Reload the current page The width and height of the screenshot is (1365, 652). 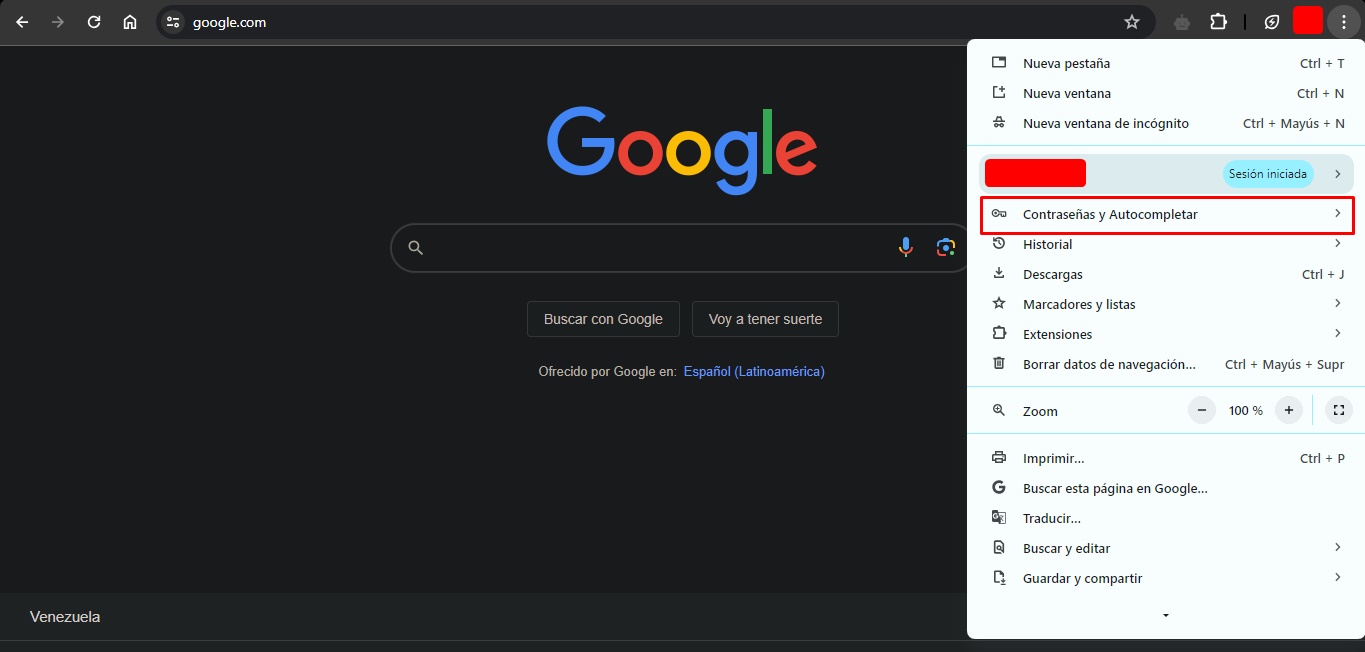(94, 22)
